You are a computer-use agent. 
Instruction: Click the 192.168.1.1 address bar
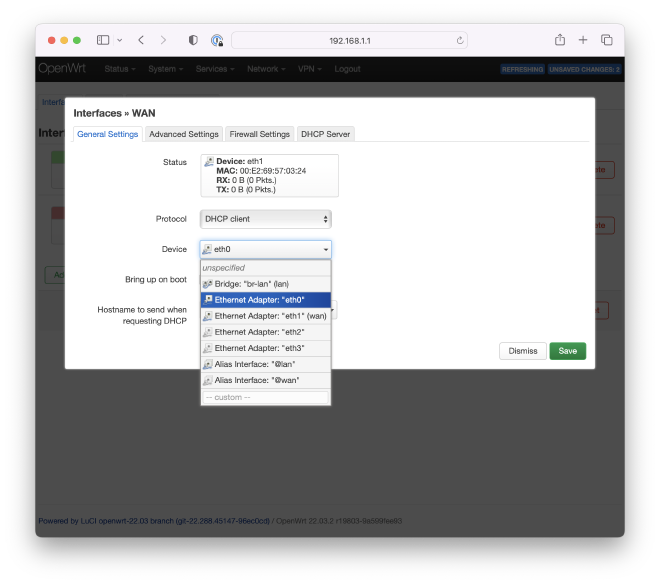349,40
